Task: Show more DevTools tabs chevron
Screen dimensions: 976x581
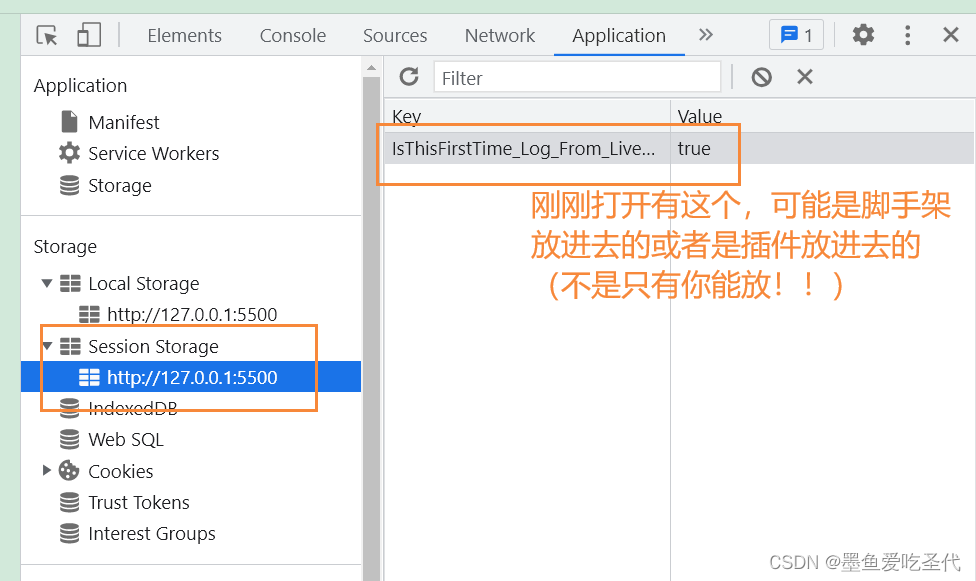Action: [x=705, y=34]
